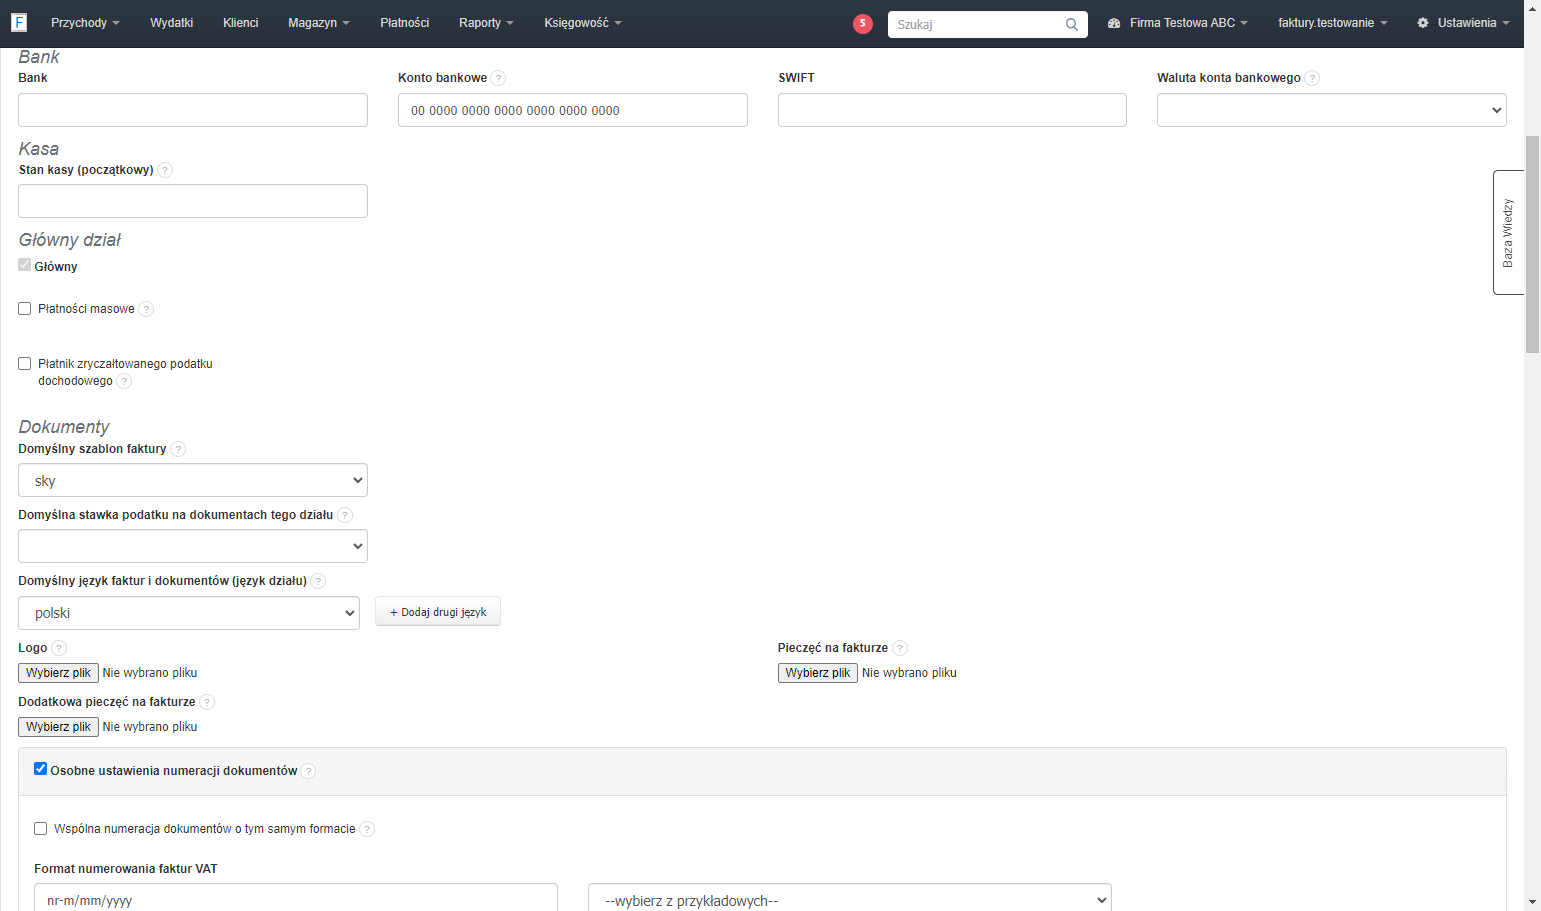The height and width of the screenshot is (911, 1541).
Task: Show help for Pieczęć na fakturze
Action: coord(900,648)
